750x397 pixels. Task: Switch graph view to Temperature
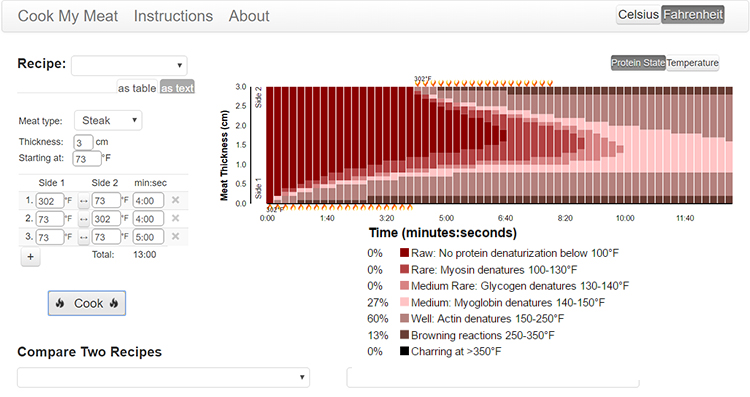click(x=693, y=63)
